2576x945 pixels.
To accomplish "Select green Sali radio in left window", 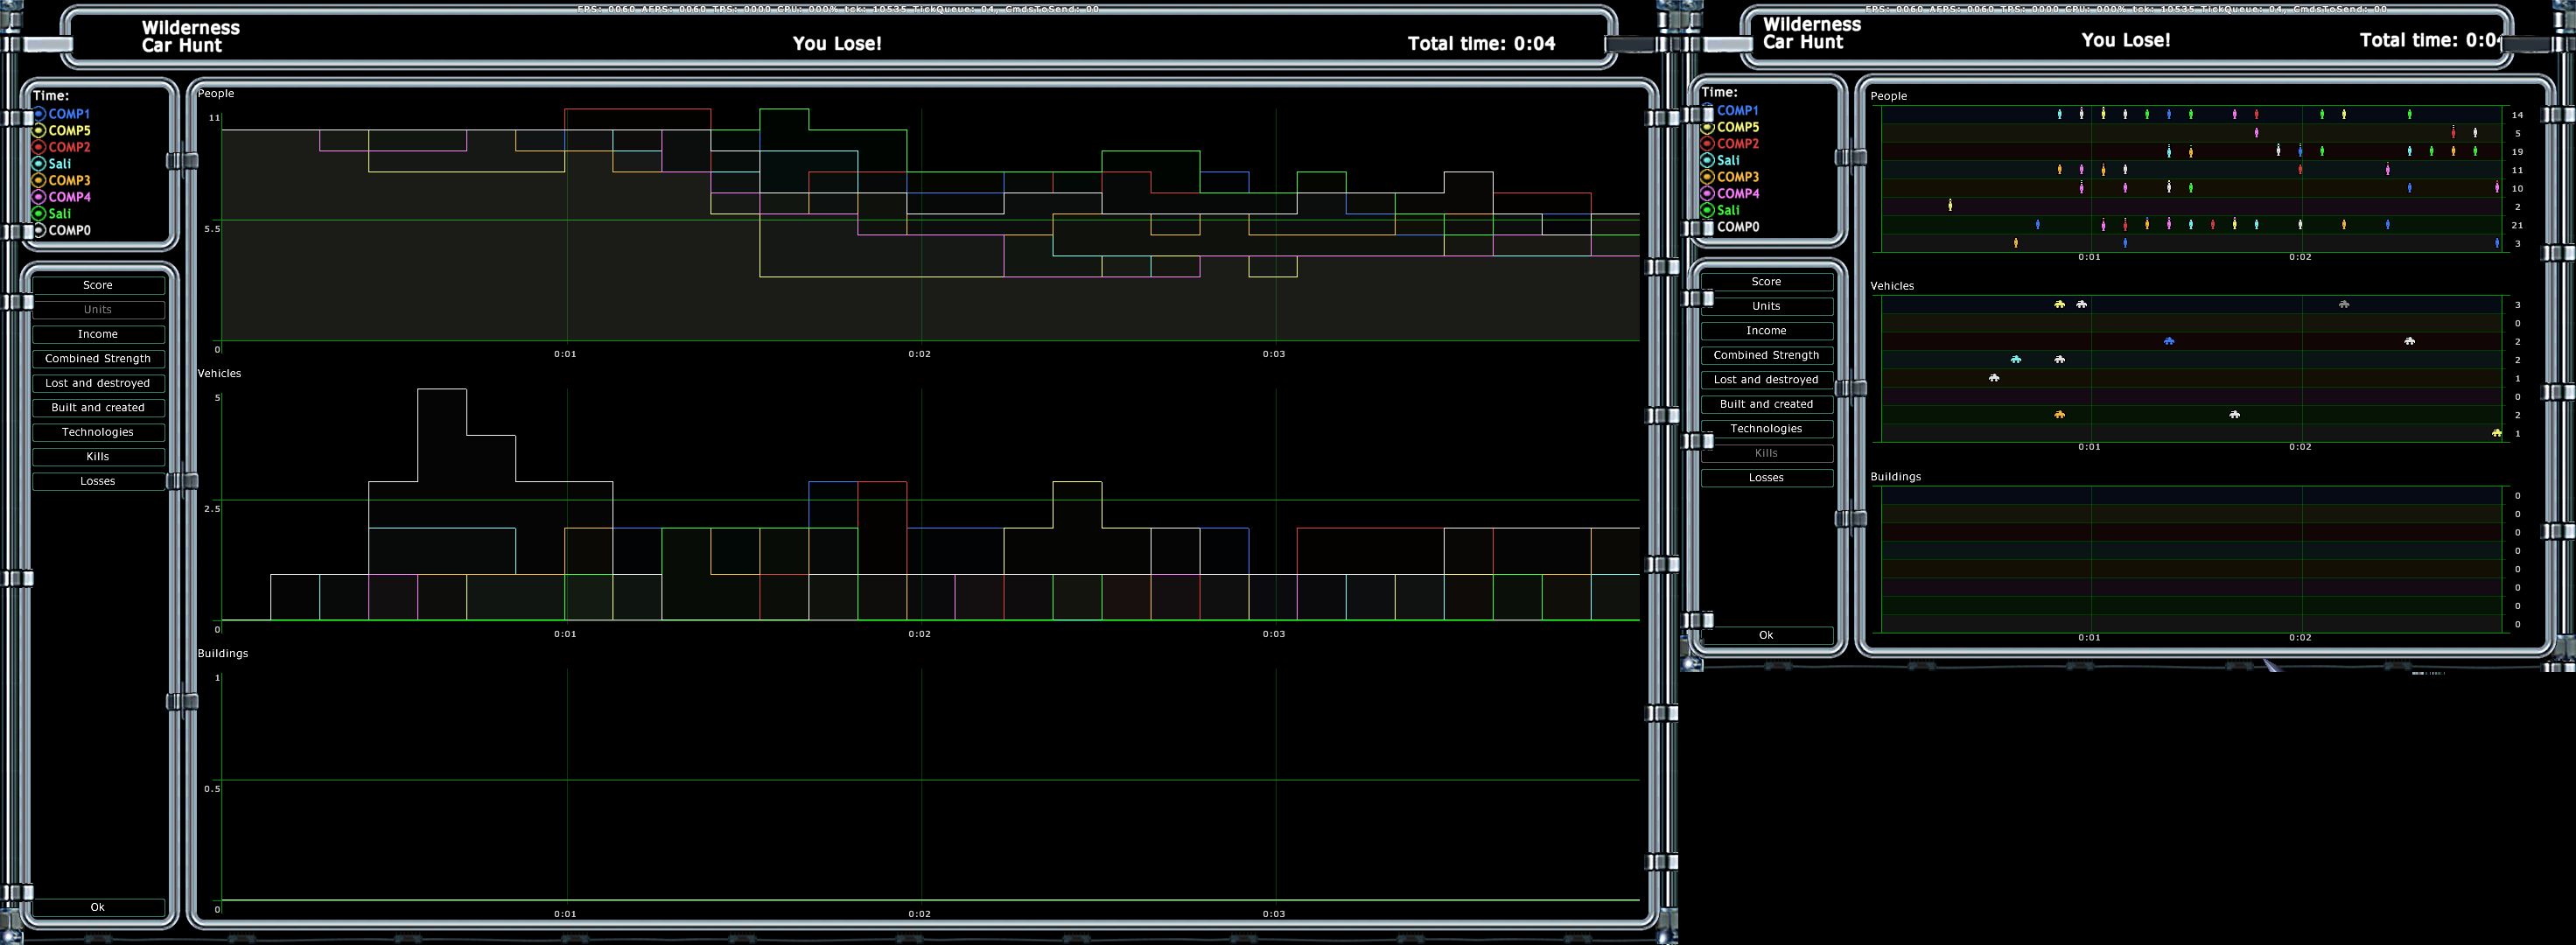I will pos(39,213).
